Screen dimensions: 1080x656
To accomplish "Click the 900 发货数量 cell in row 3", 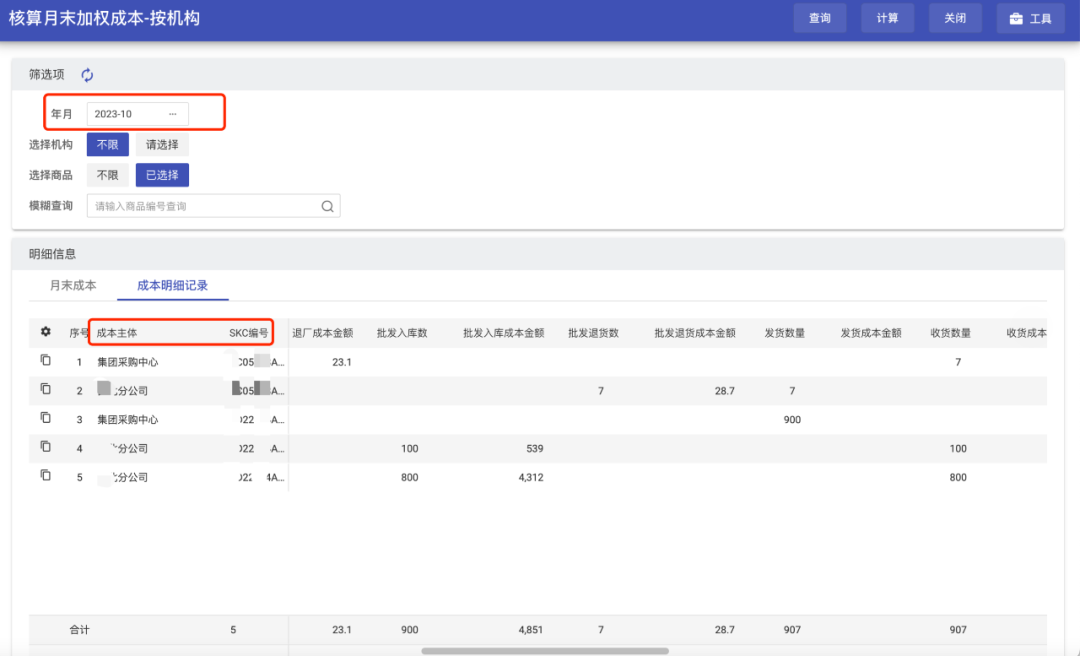I will (792, 419).
